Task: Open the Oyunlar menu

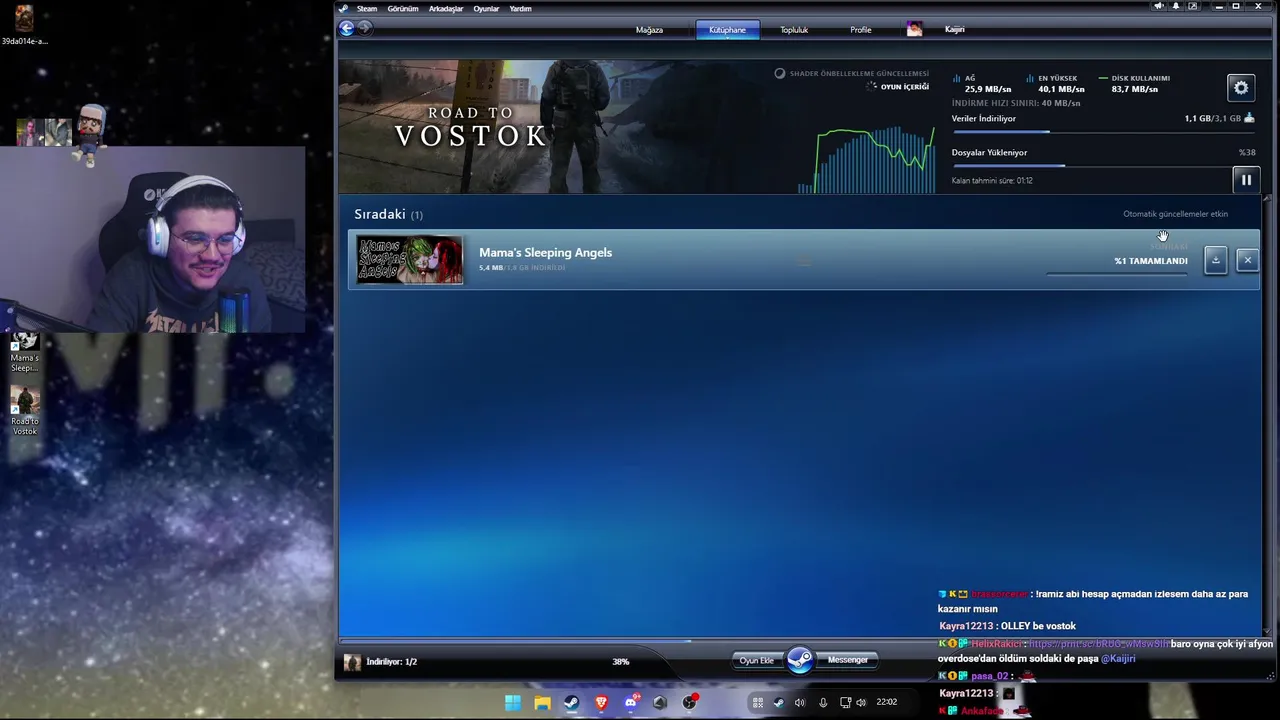Action: point(486,8)
